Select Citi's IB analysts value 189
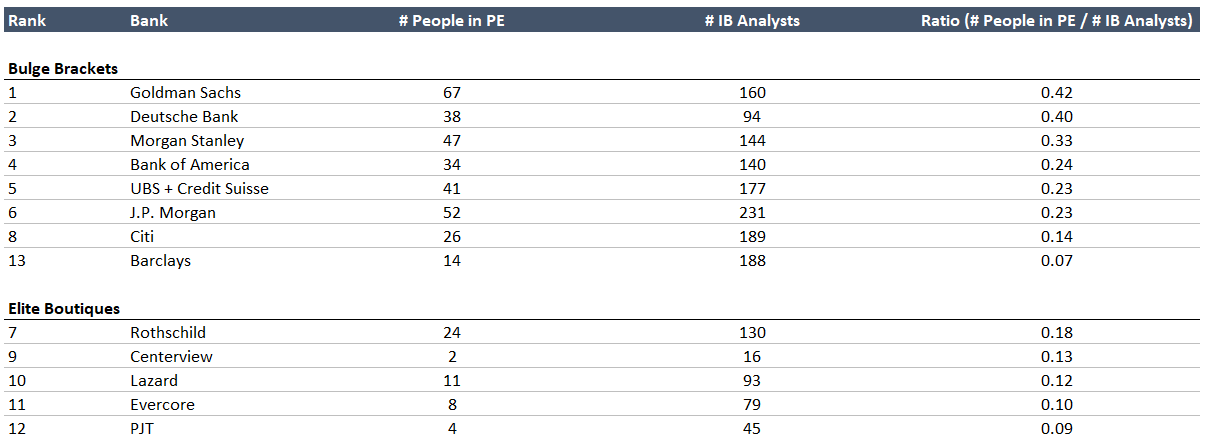1205x442 pixels. click(x=752, y=237)
